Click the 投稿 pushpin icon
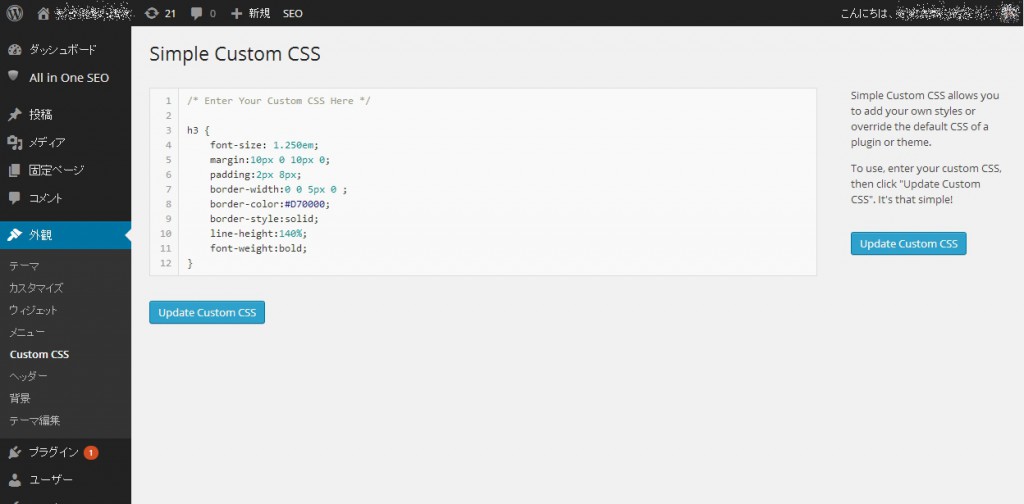 click(x=15, y=115)
